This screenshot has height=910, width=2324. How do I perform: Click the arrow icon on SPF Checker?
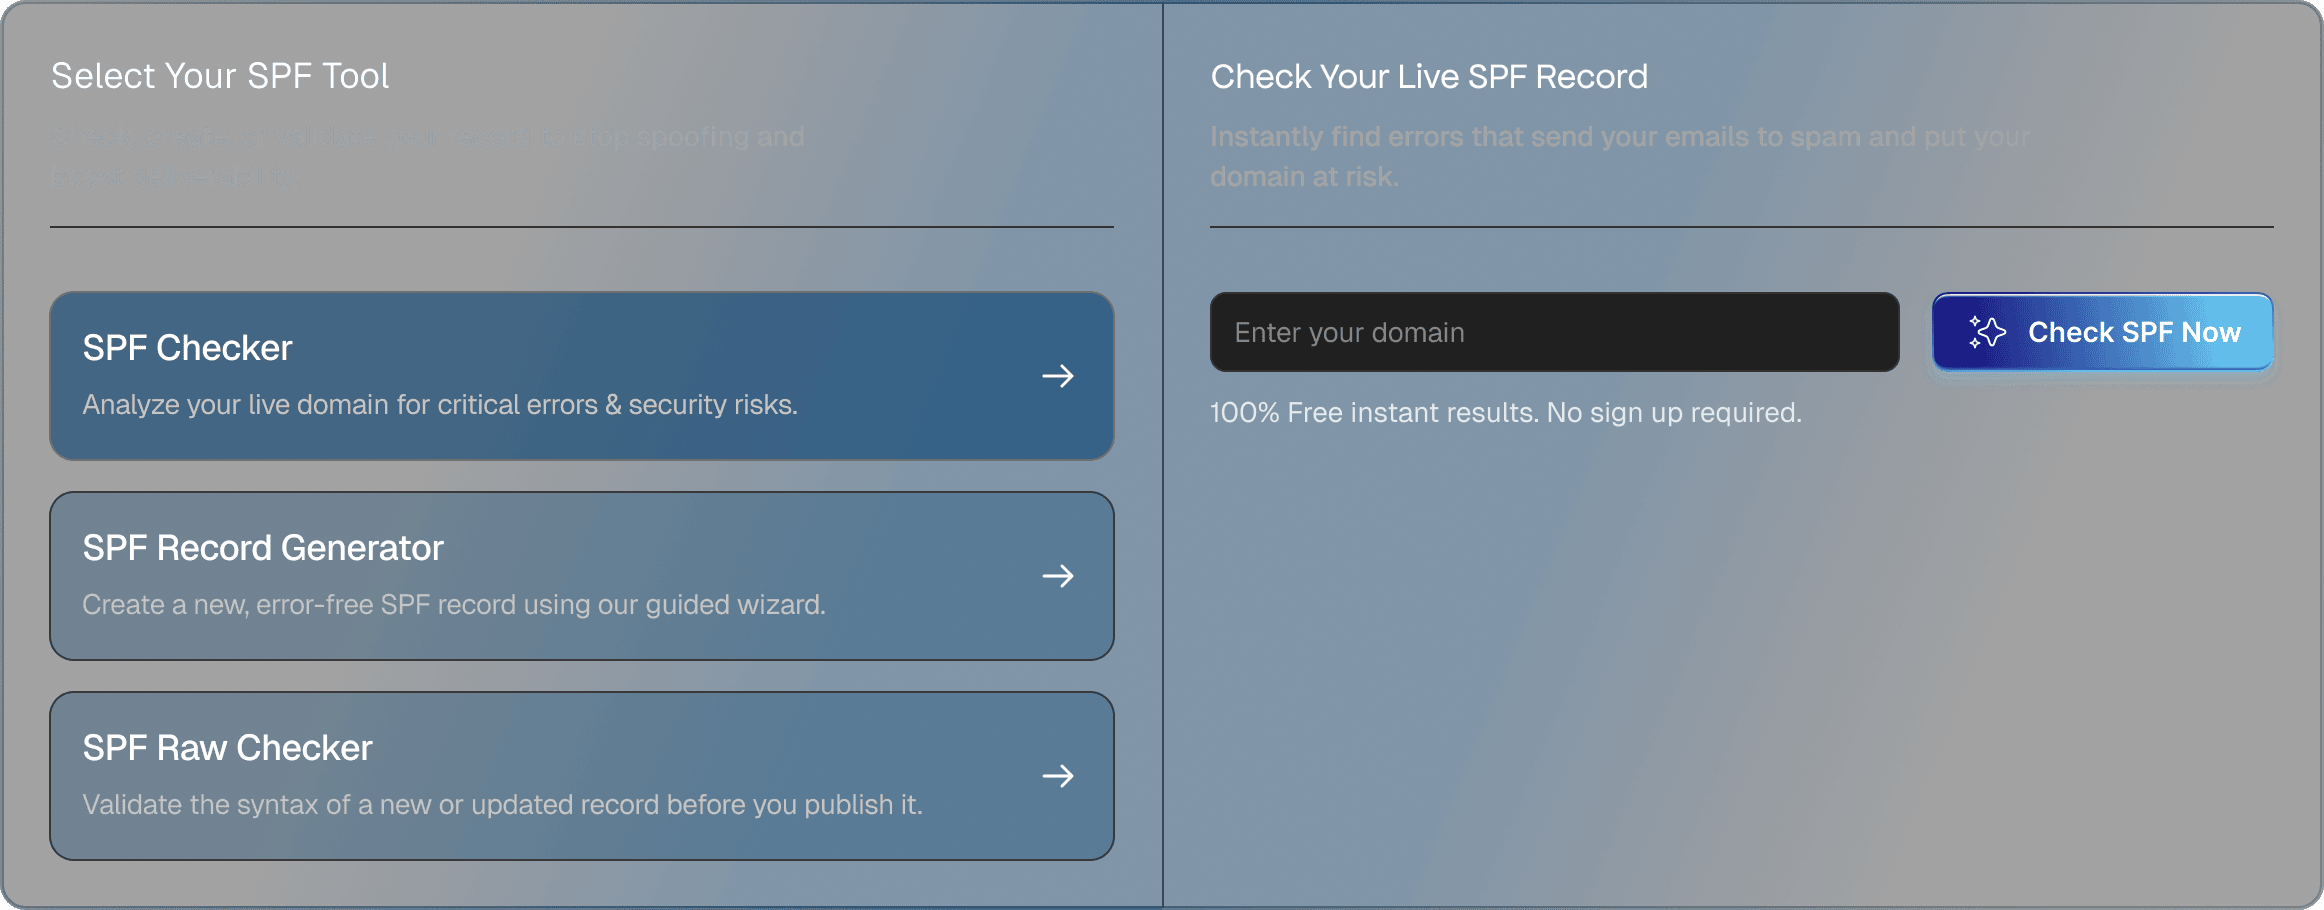point(1058,376)
